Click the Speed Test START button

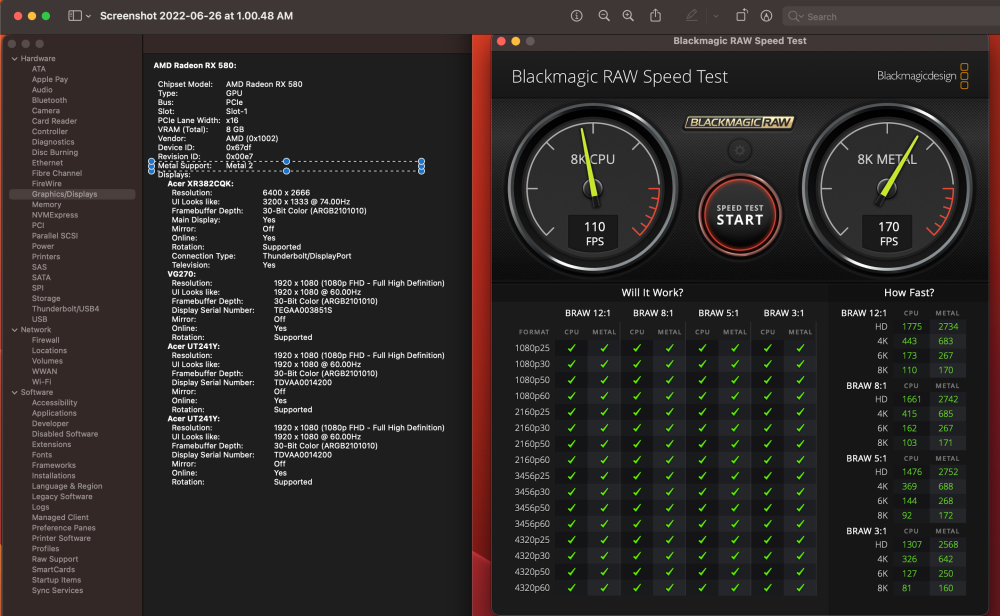click(x=740, y=216)
